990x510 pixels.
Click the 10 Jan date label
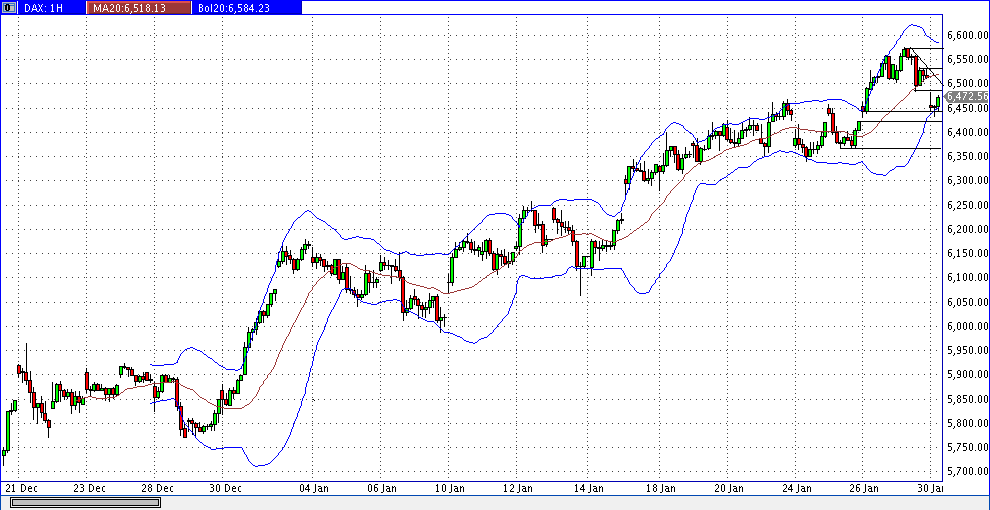(x=451, y=489)
